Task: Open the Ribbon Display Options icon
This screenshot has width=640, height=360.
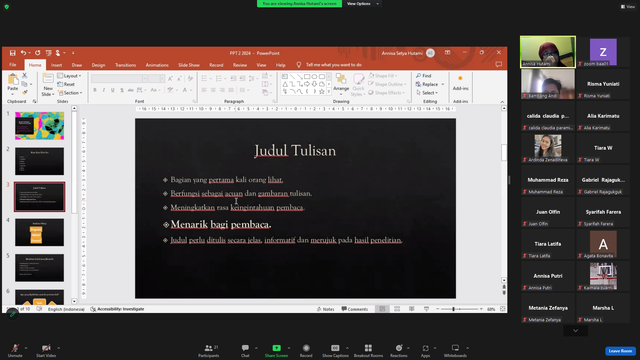Action: (x=448, y=53)
